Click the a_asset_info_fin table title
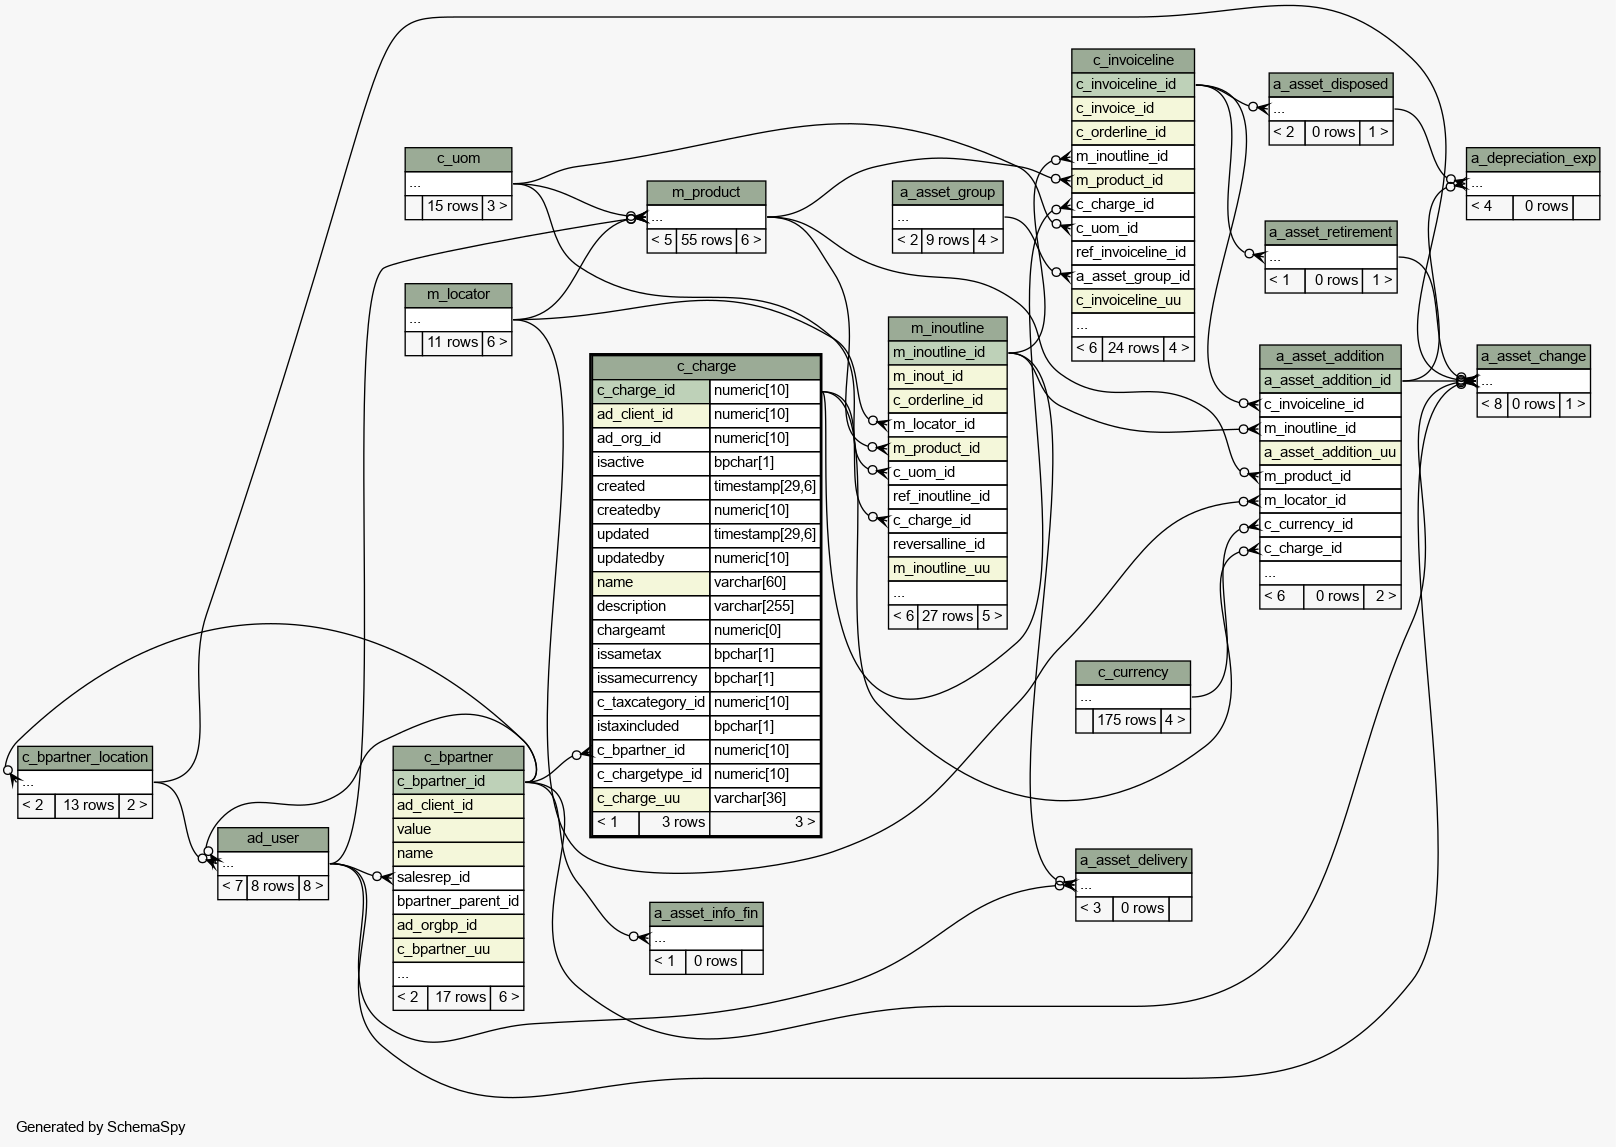 coord(706,913)
